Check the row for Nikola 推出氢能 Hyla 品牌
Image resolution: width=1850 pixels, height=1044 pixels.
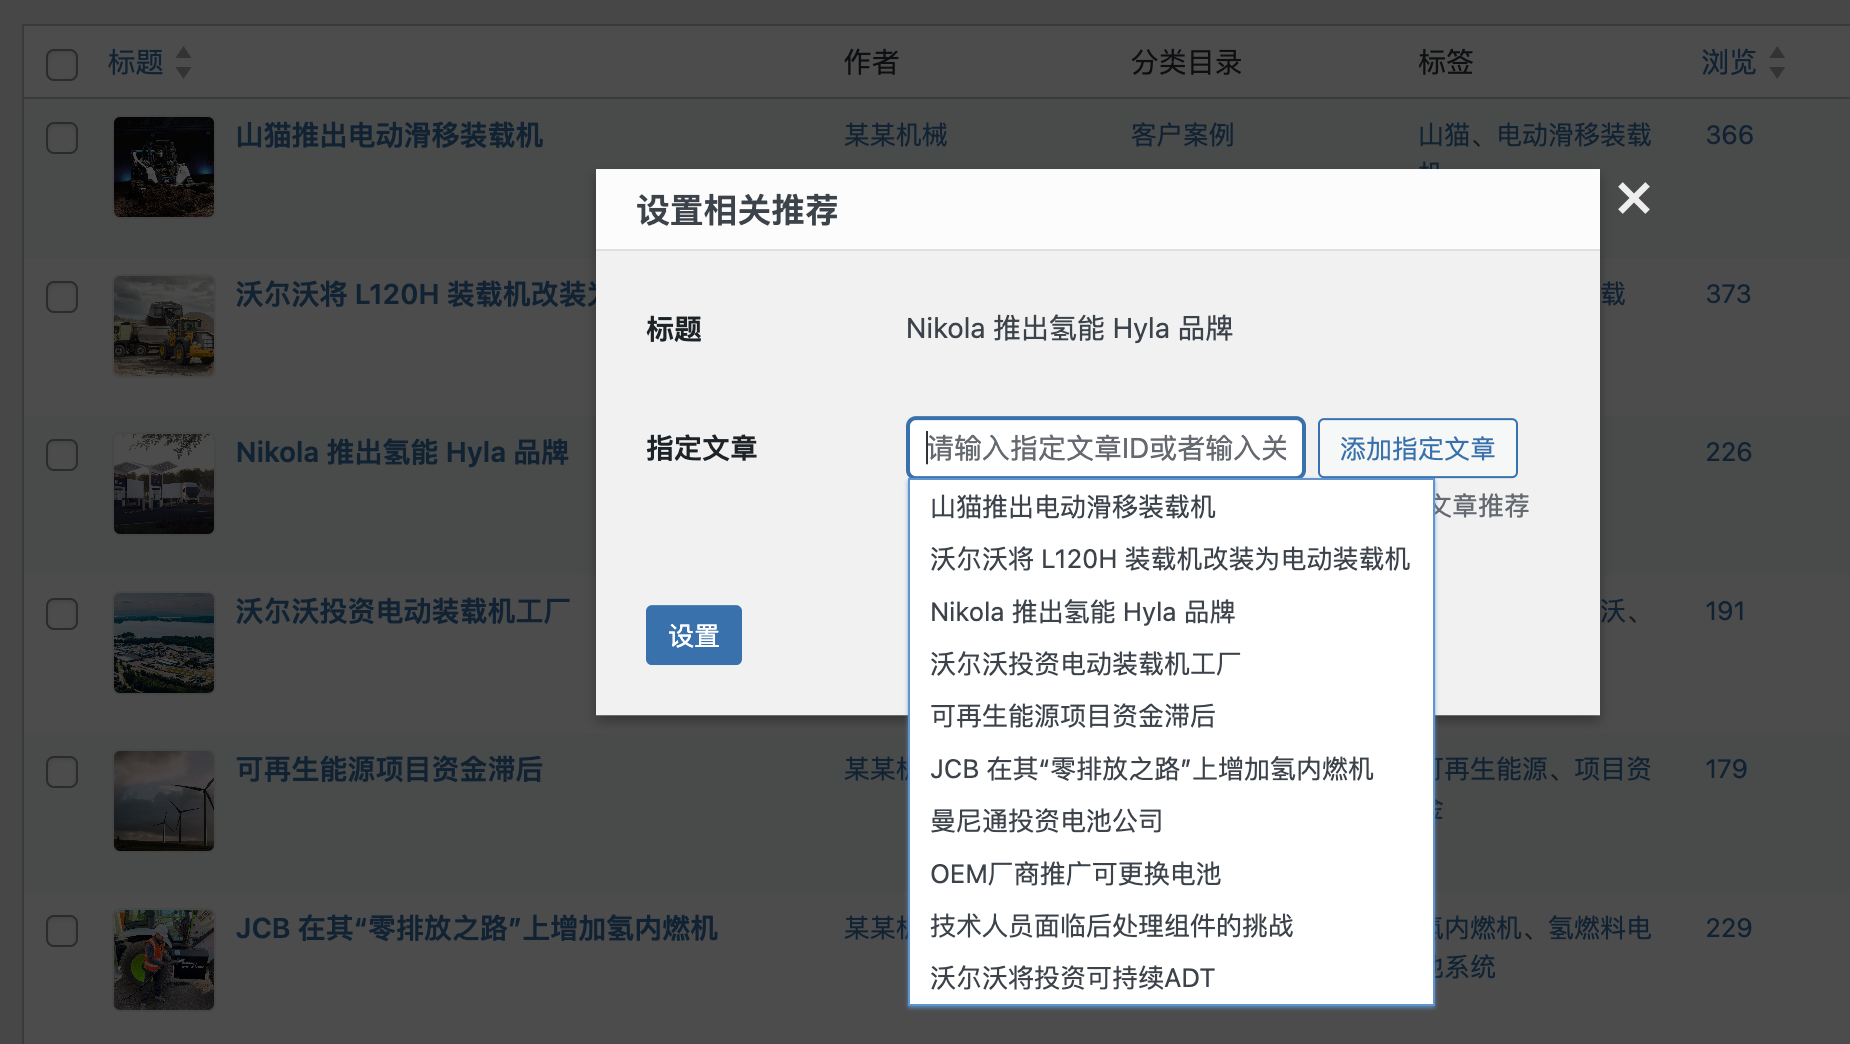(62, 455)
